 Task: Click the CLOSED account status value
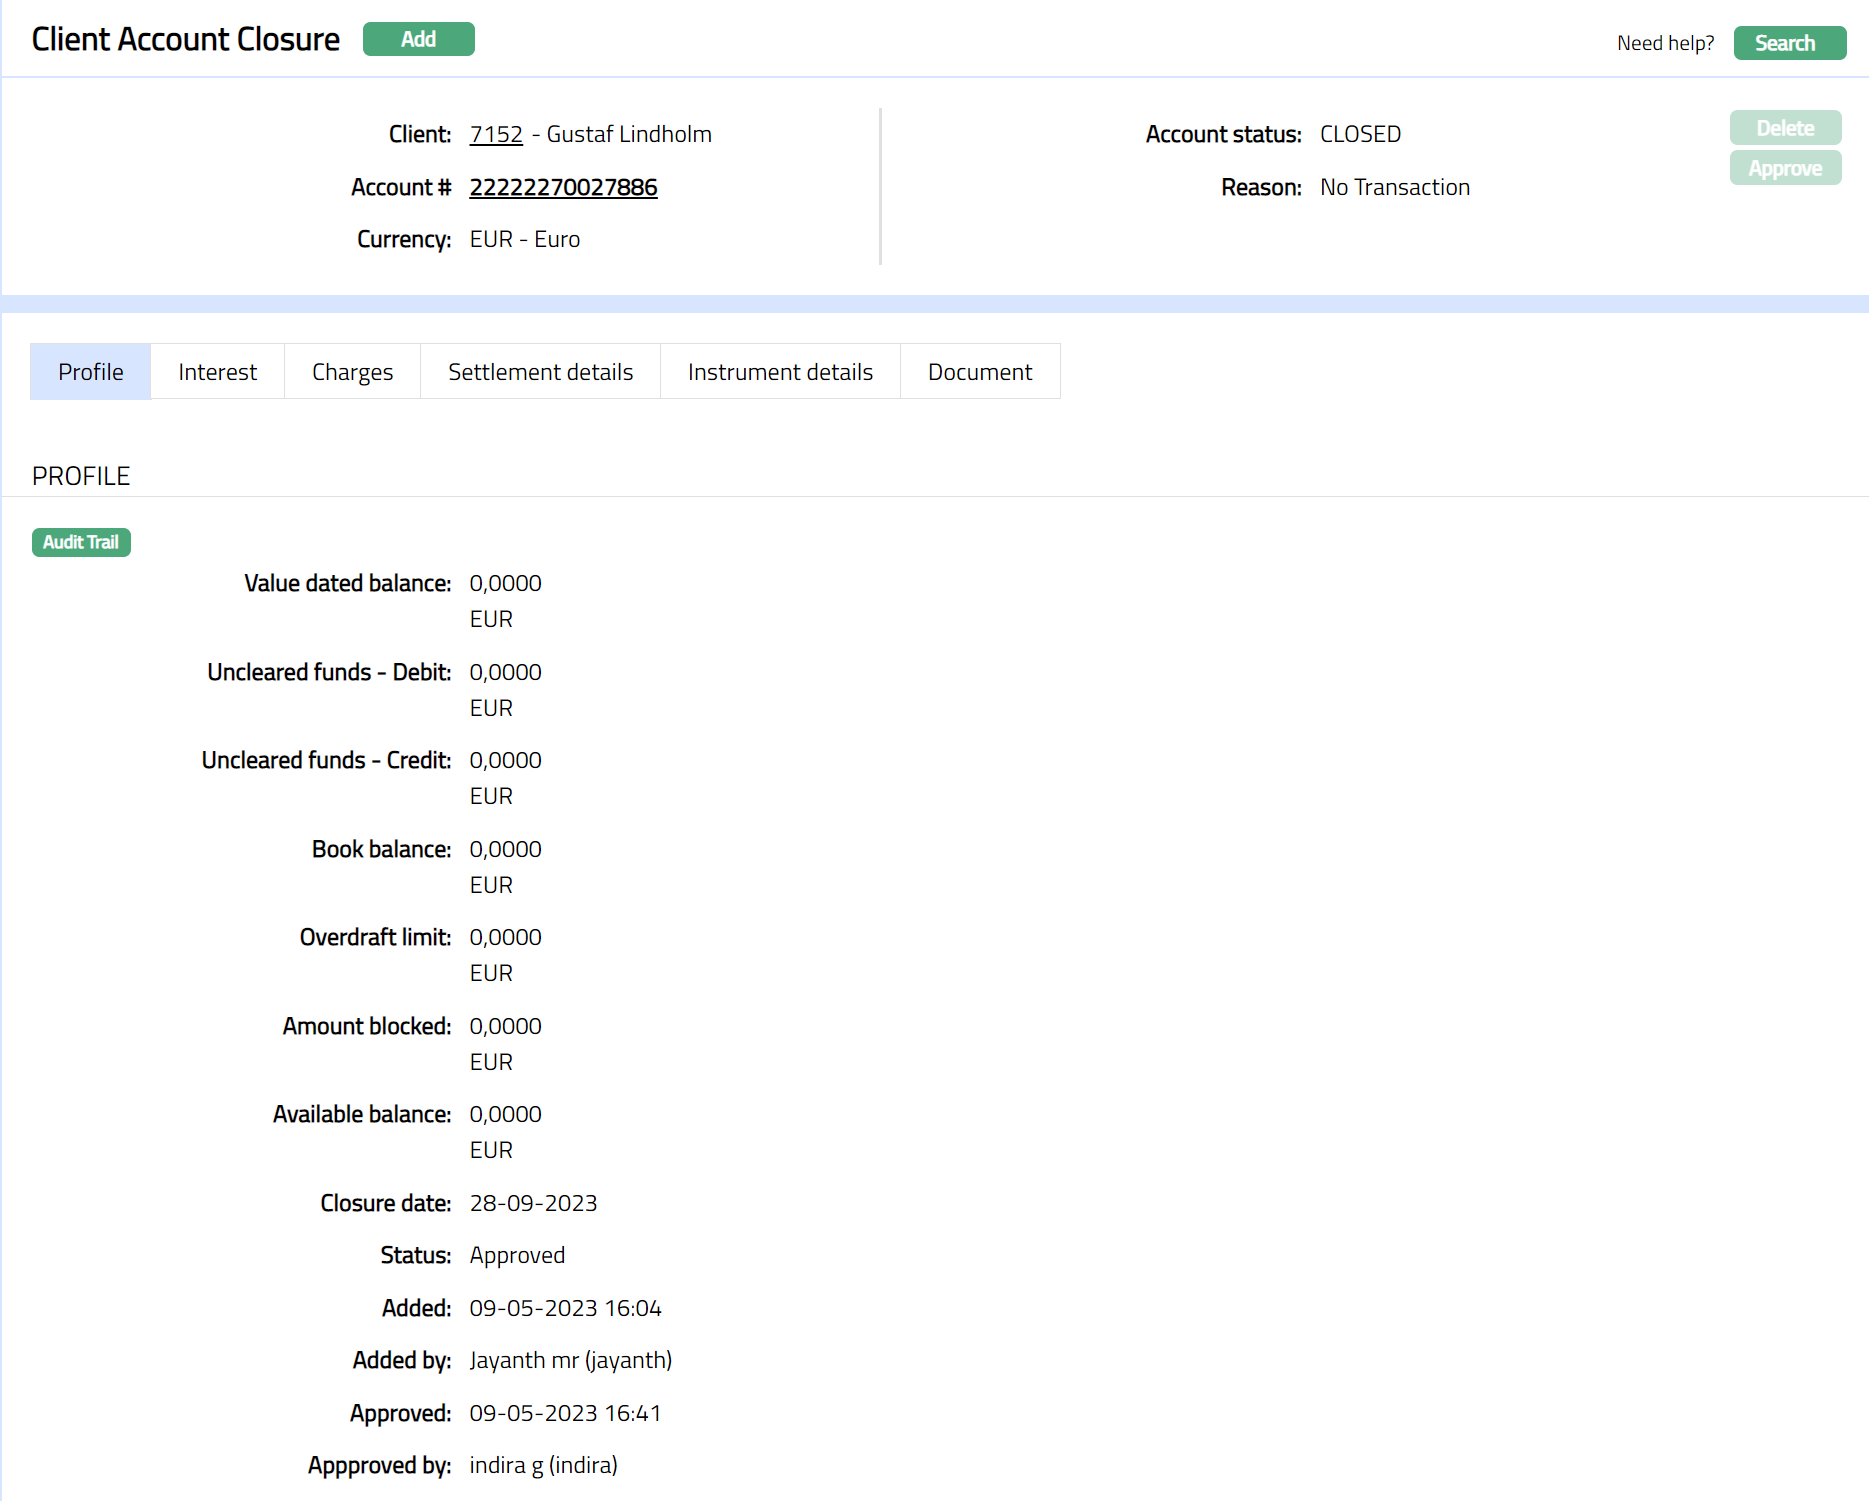click(1360, 134)
